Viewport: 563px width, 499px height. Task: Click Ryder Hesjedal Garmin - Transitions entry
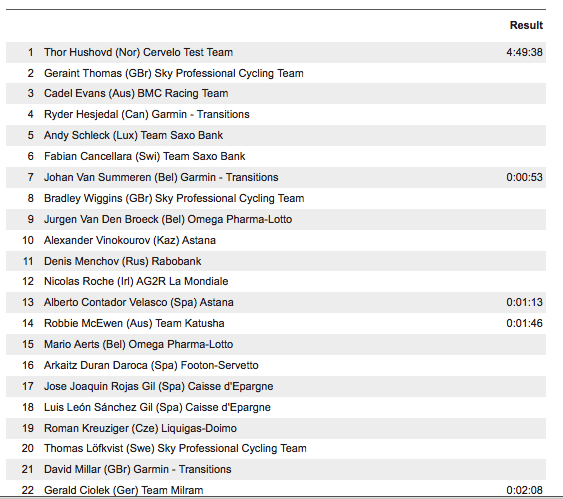(x=147, y=114)
